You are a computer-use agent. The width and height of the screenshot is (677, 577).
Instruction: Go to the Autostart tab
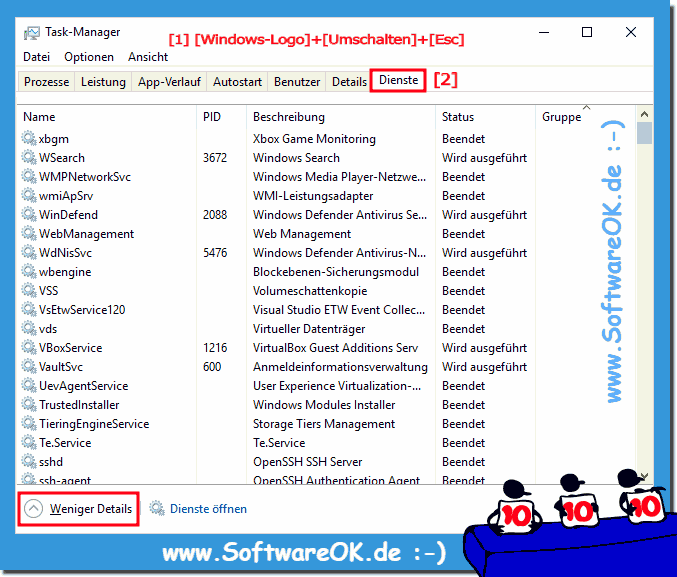[237, 82]
